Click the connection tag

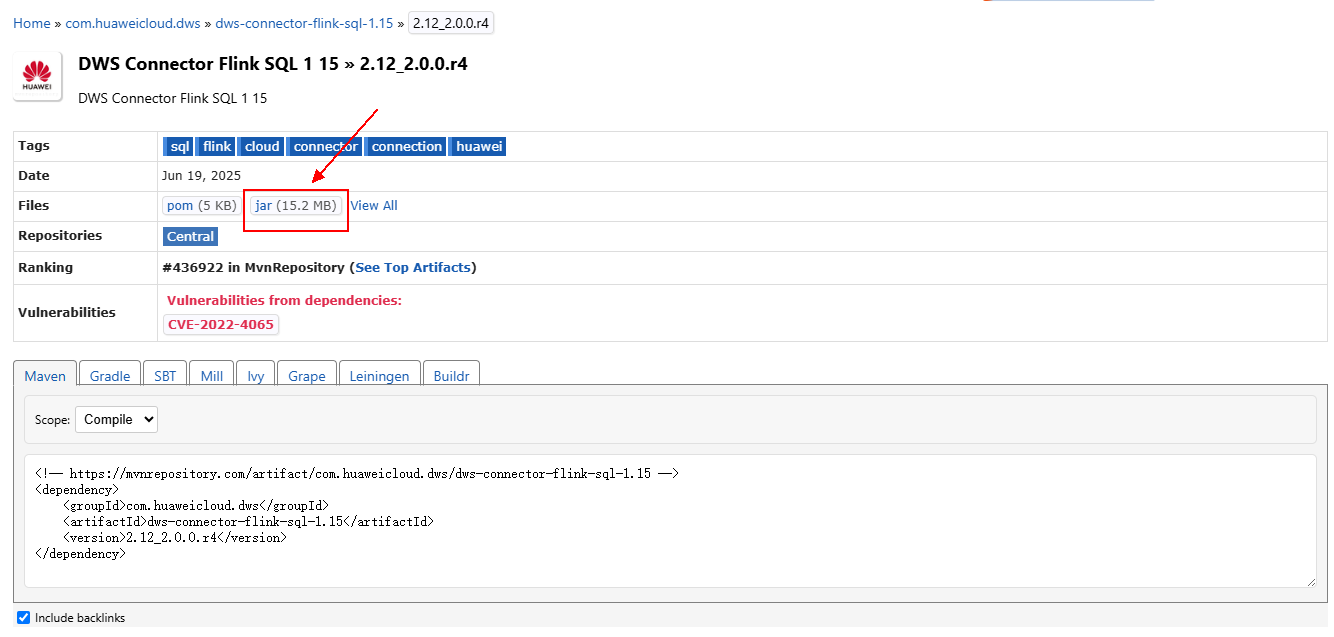(405, 146)
